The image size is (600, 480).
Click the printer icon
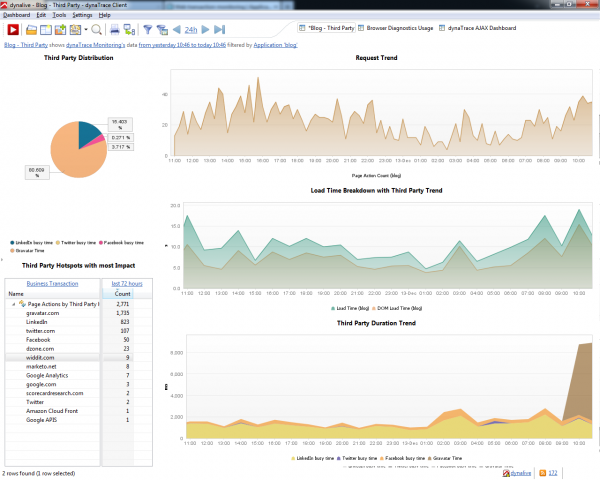coord(115,30)
